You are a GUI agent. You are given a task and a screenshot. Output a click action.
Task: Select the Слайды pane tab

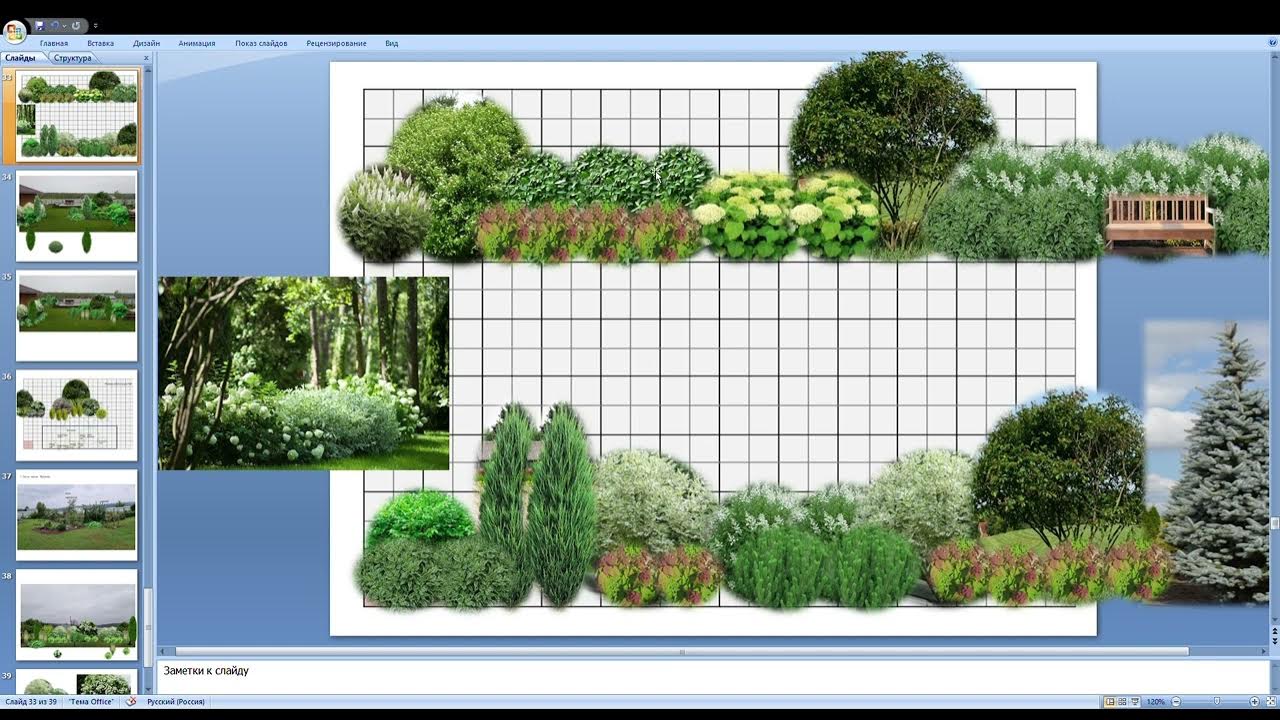tap(21, 58)
